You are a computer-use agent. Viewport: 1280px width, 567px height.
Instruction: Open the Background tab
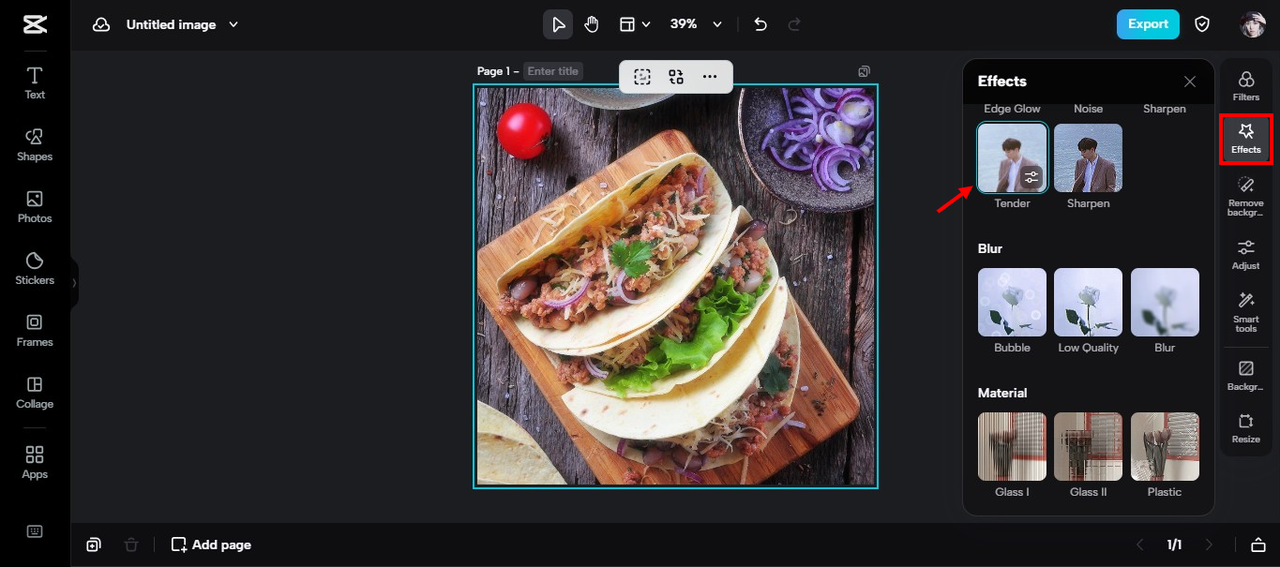(x=1246, y=376)
